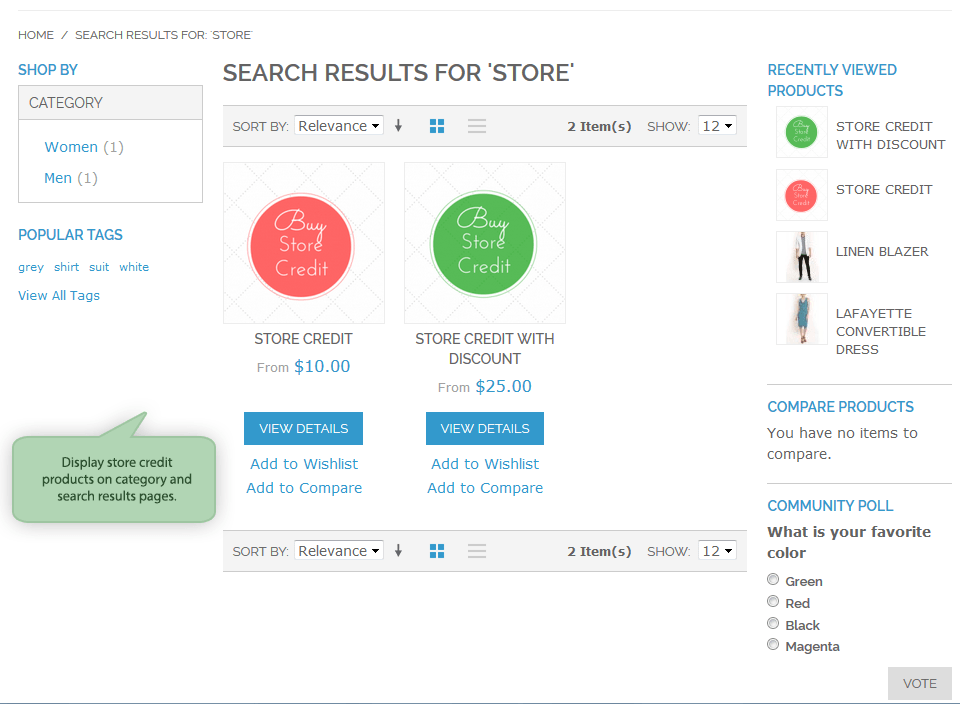Open the Show items per page dropdown
Screen dimensions: 960x704
tap(717, 125)
